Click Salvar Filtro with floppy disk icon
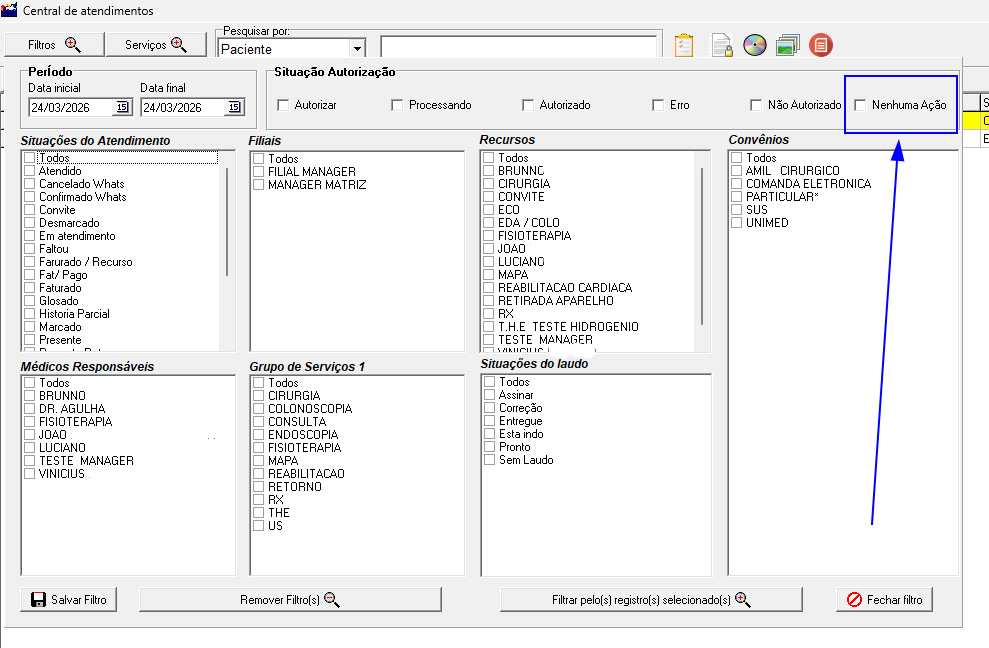The image size is (989, 648). pos(69,599)
